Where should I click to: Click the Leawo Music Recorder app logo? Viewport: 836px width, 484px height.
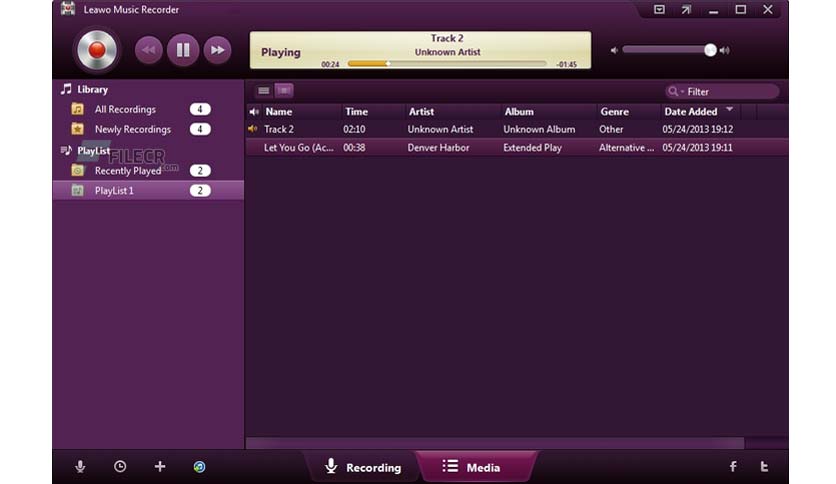pyautogui.click(x=68, y=9)
